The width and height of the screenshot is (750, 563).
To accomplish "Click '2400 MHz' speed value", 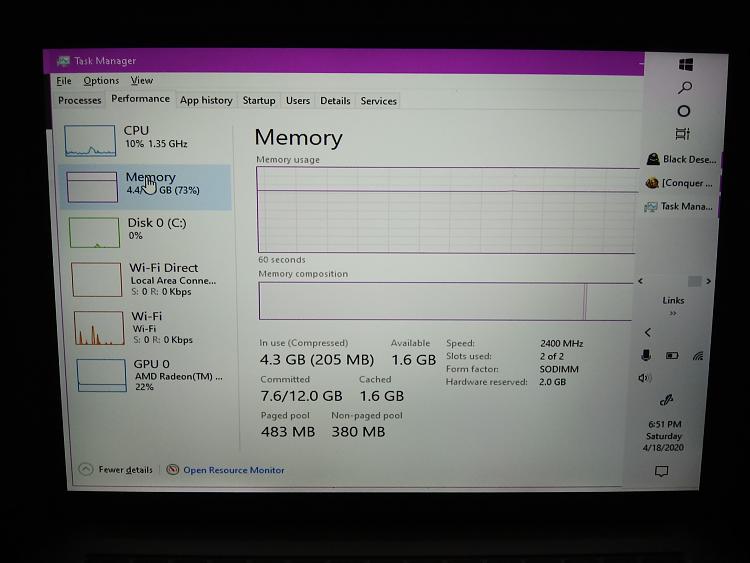I will [562, 343].
